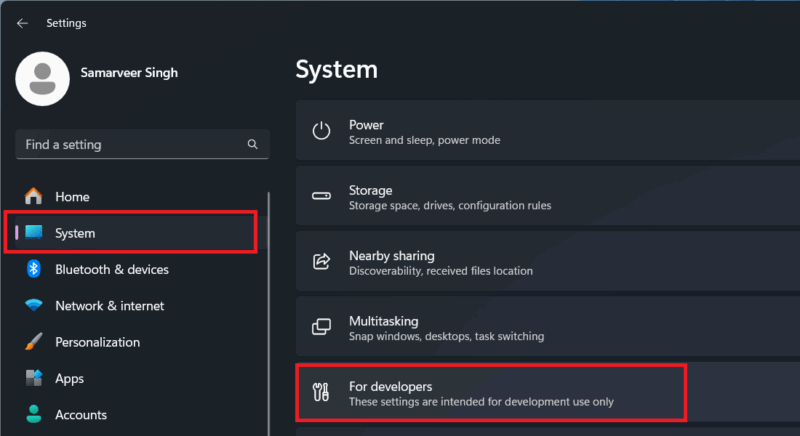The image size is (800, 436).
Task: Click the Home house icon
Action: [x=34, y=196]
